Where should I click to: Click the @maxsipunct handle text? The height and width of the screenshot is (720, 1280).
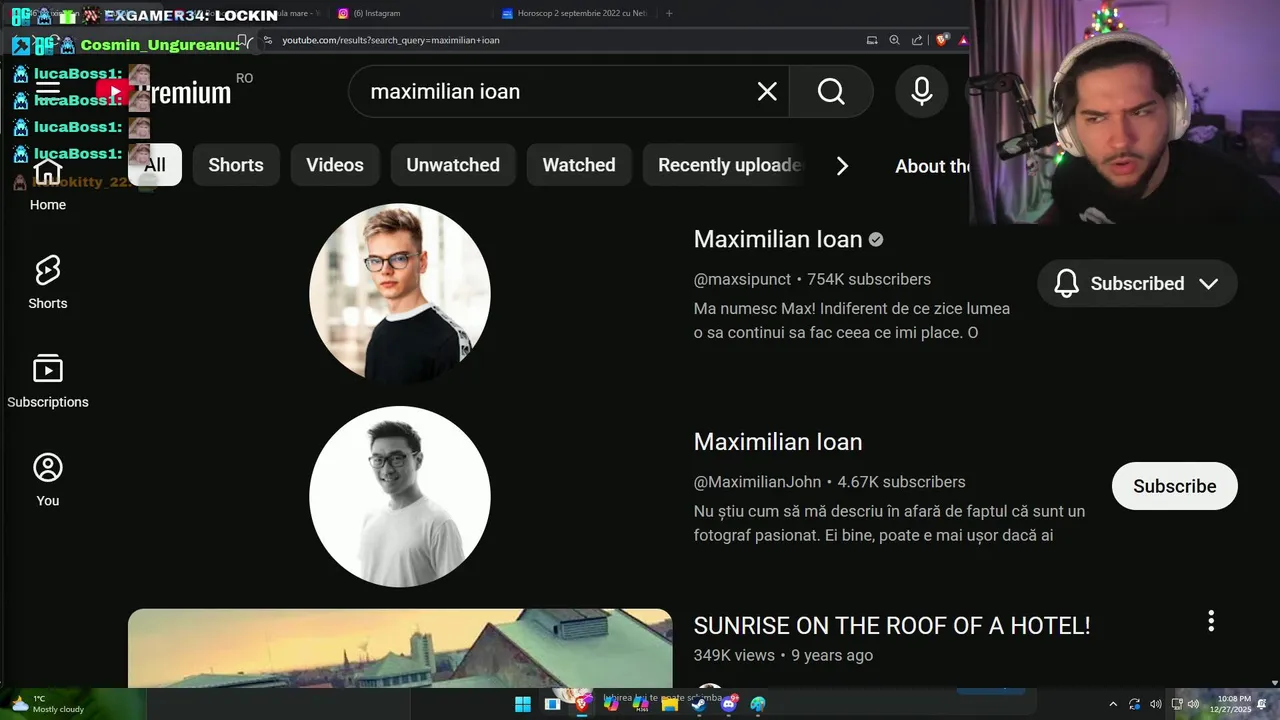tap(743, 279)
